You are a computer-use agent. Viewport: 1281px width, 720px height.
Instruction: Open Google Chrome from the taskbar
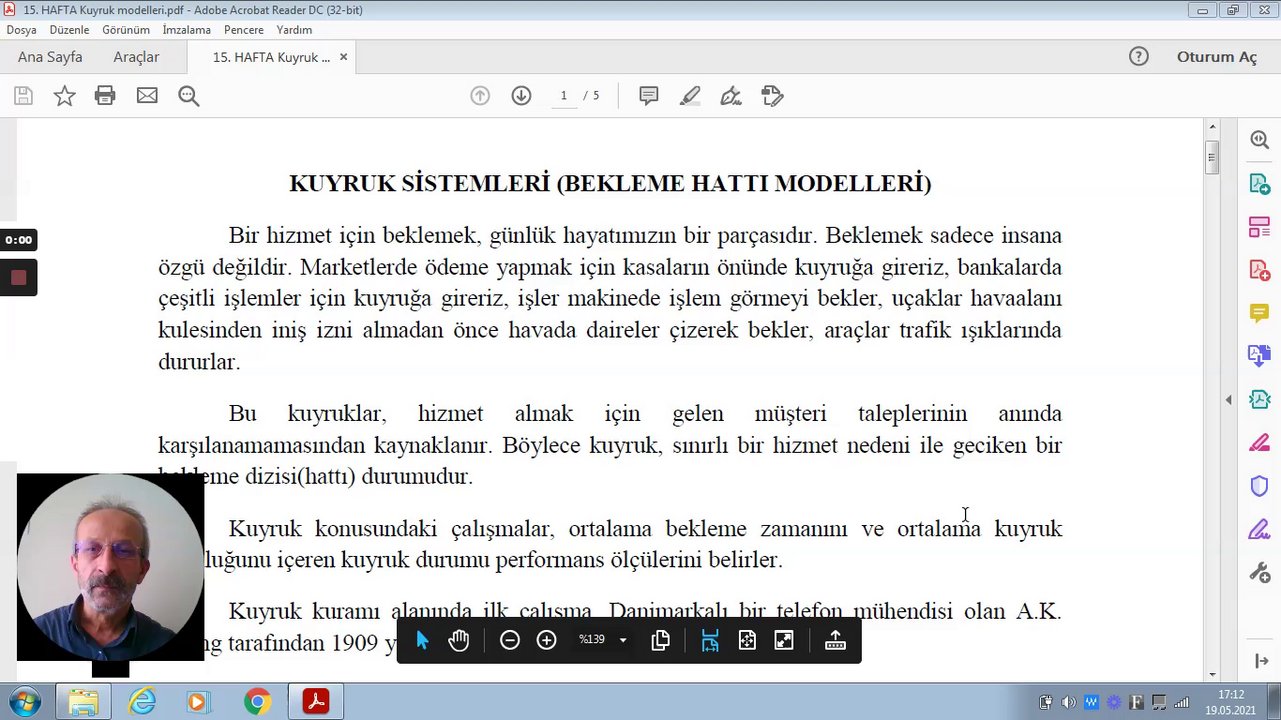tap(257, 703)
